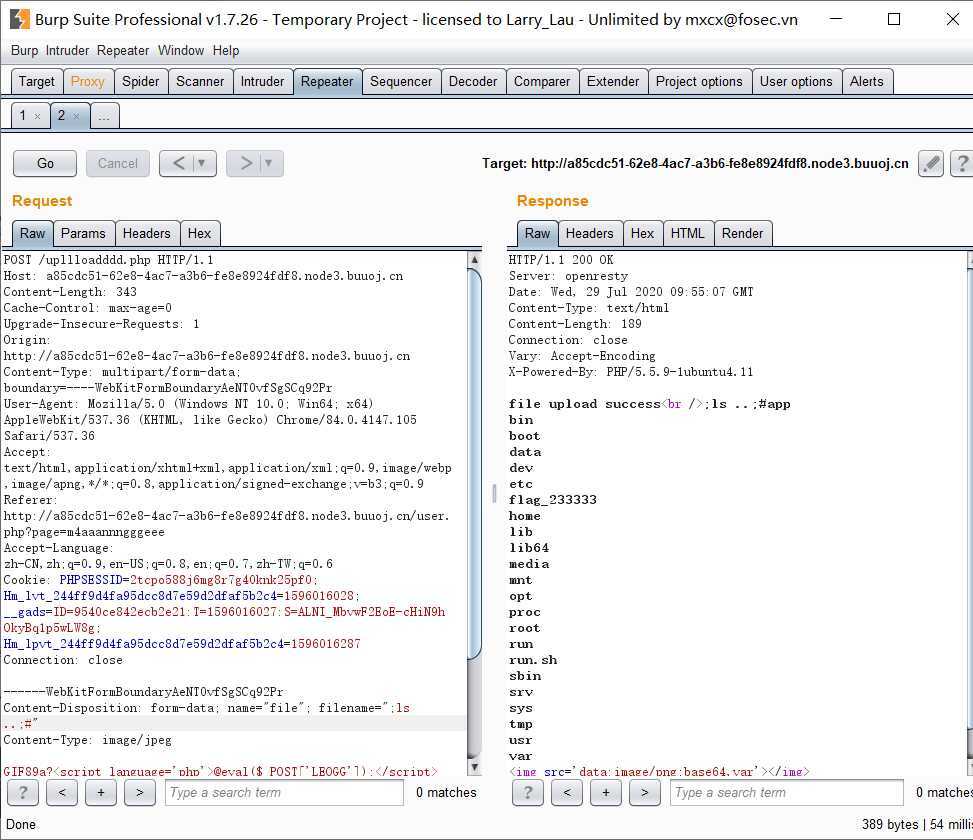The image size is (973, 840).
Task: Show Response Hex view
Action: tap(642, 233)
